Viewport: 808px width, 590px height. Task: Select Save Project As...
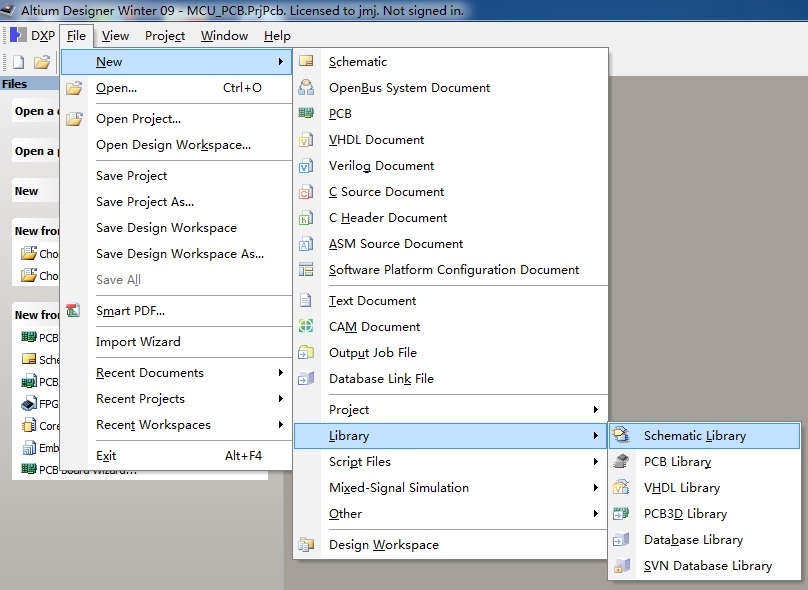tap(176, 201)
